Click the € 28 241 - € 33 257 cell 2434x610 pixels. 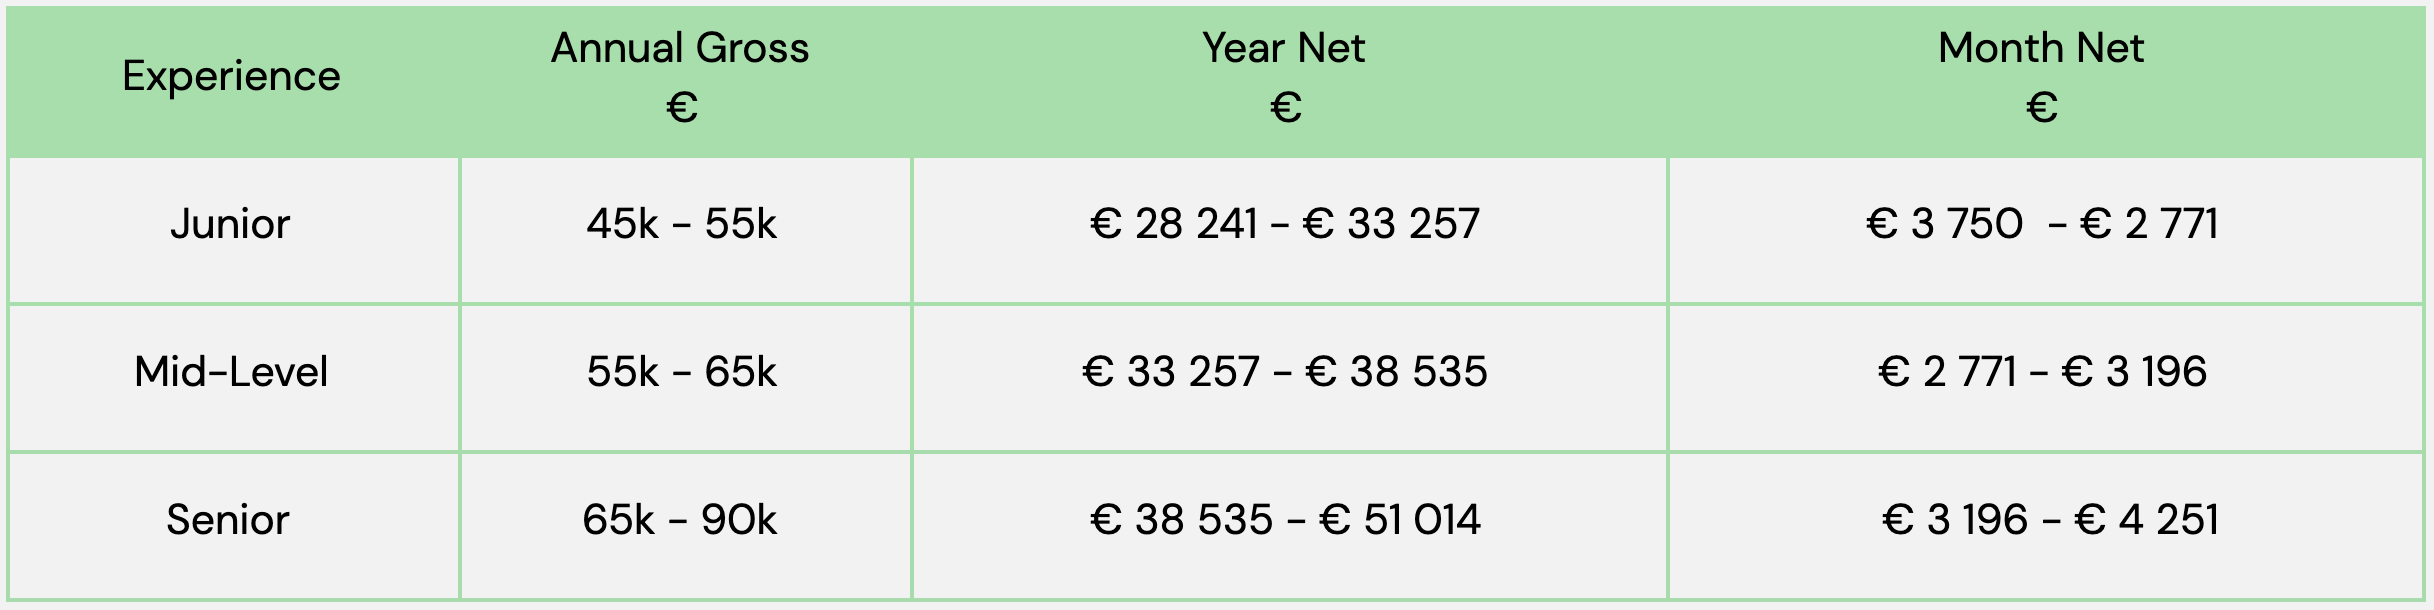[1290, 229]
